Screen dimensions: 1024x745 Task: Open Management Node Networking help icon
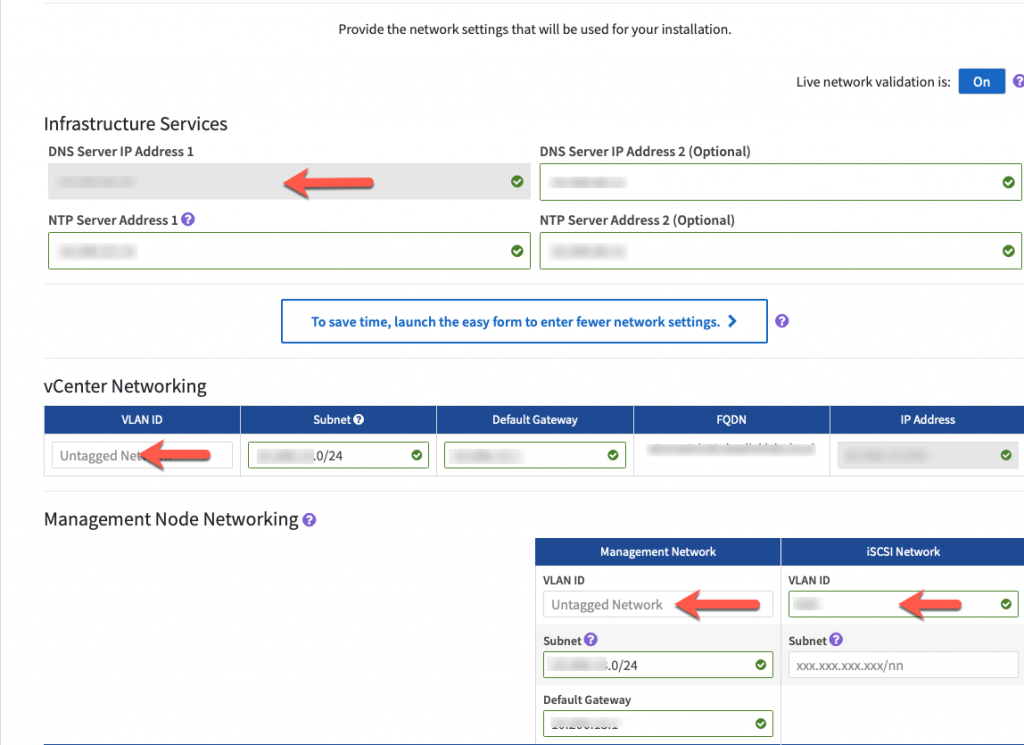(310, 520)
